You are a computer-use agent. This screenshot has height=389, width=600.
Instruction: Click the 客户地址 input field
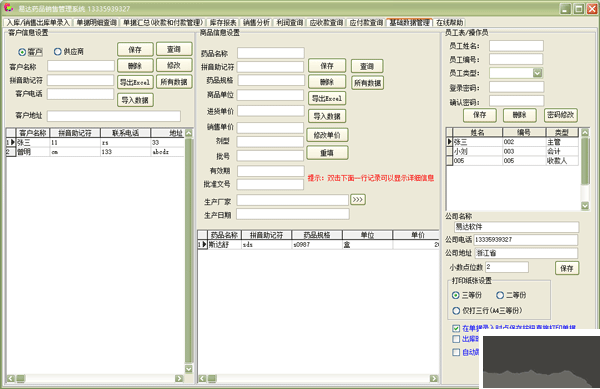[114, 116]
